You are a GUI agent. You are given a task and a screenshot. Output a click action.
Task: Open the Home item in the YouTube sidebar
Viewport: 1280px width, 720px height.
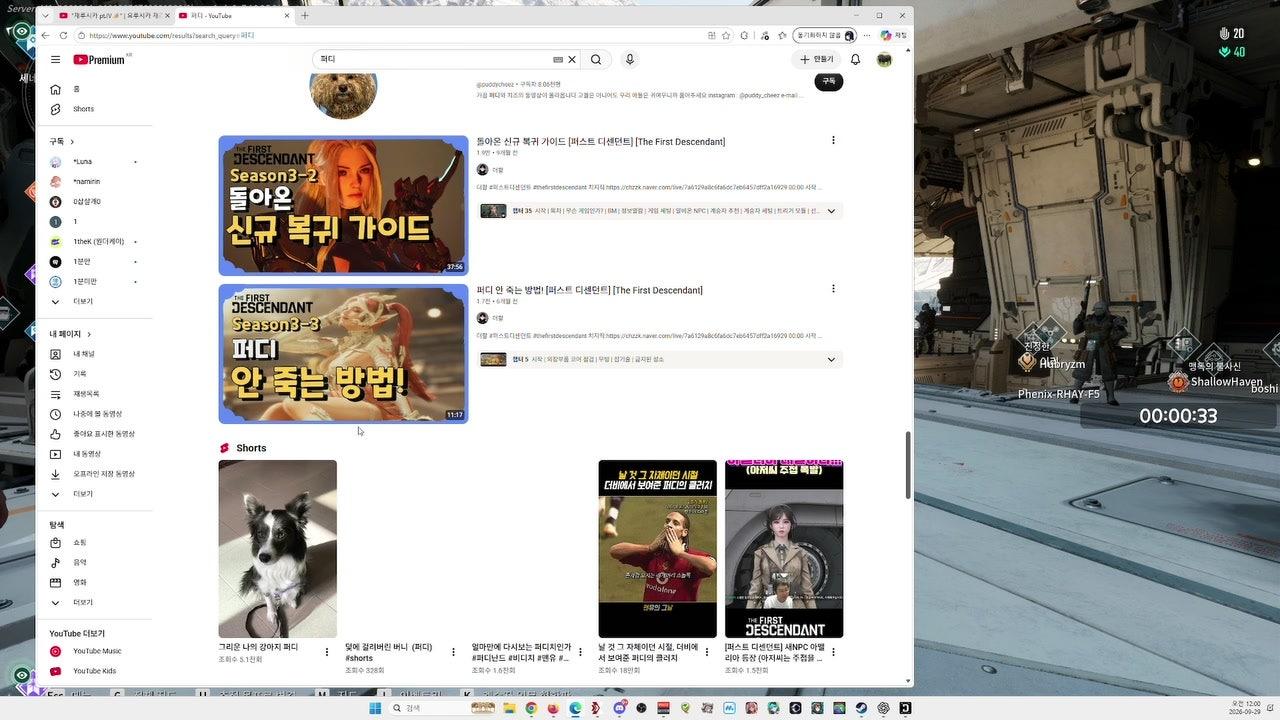pyautogui.click(x=94, y=89)
